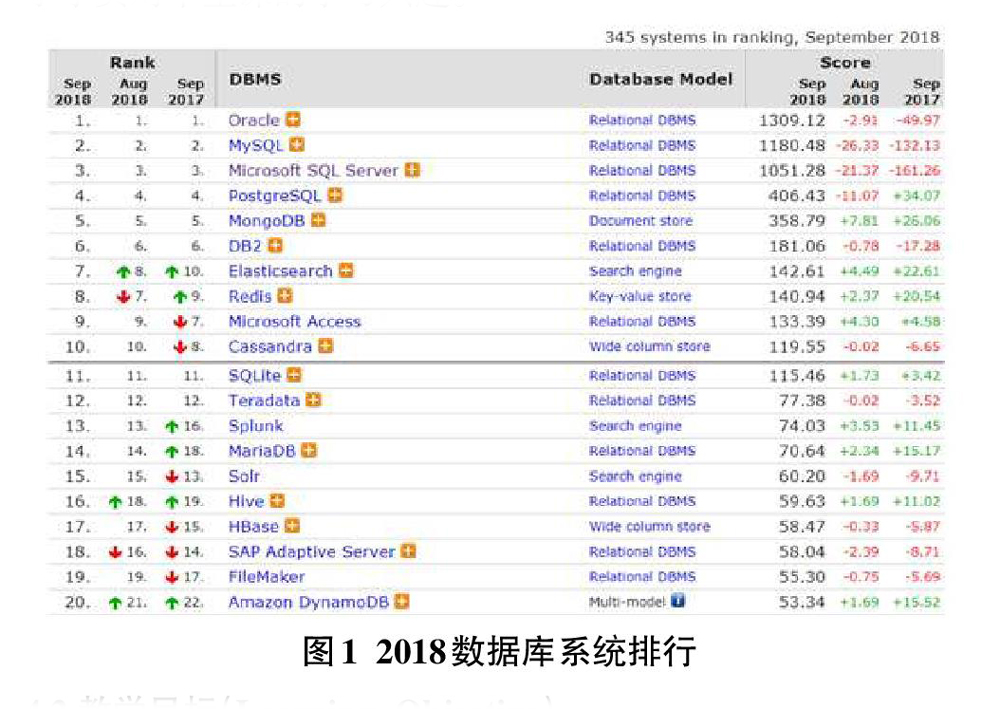Click the plus icon after Microsoft SQL Server
Viewport: 1000px width, 709px height.
(x=413, y=170)
